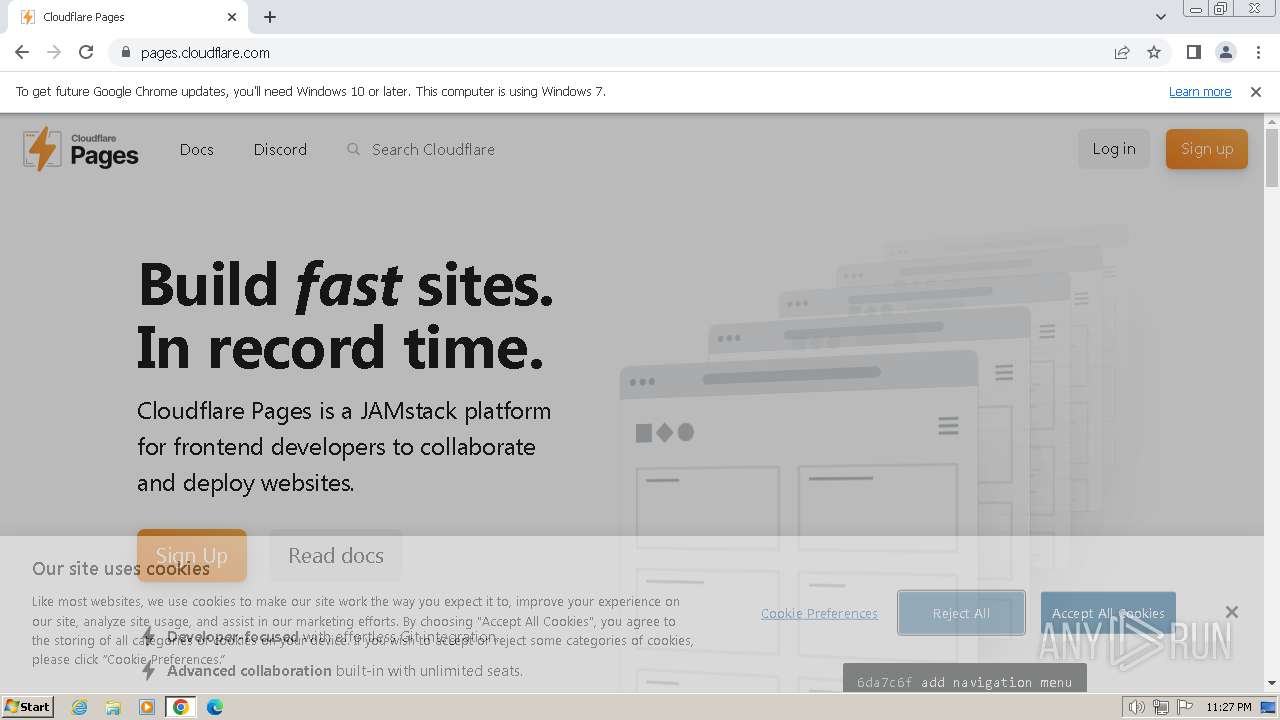View site security lock information

125,52
